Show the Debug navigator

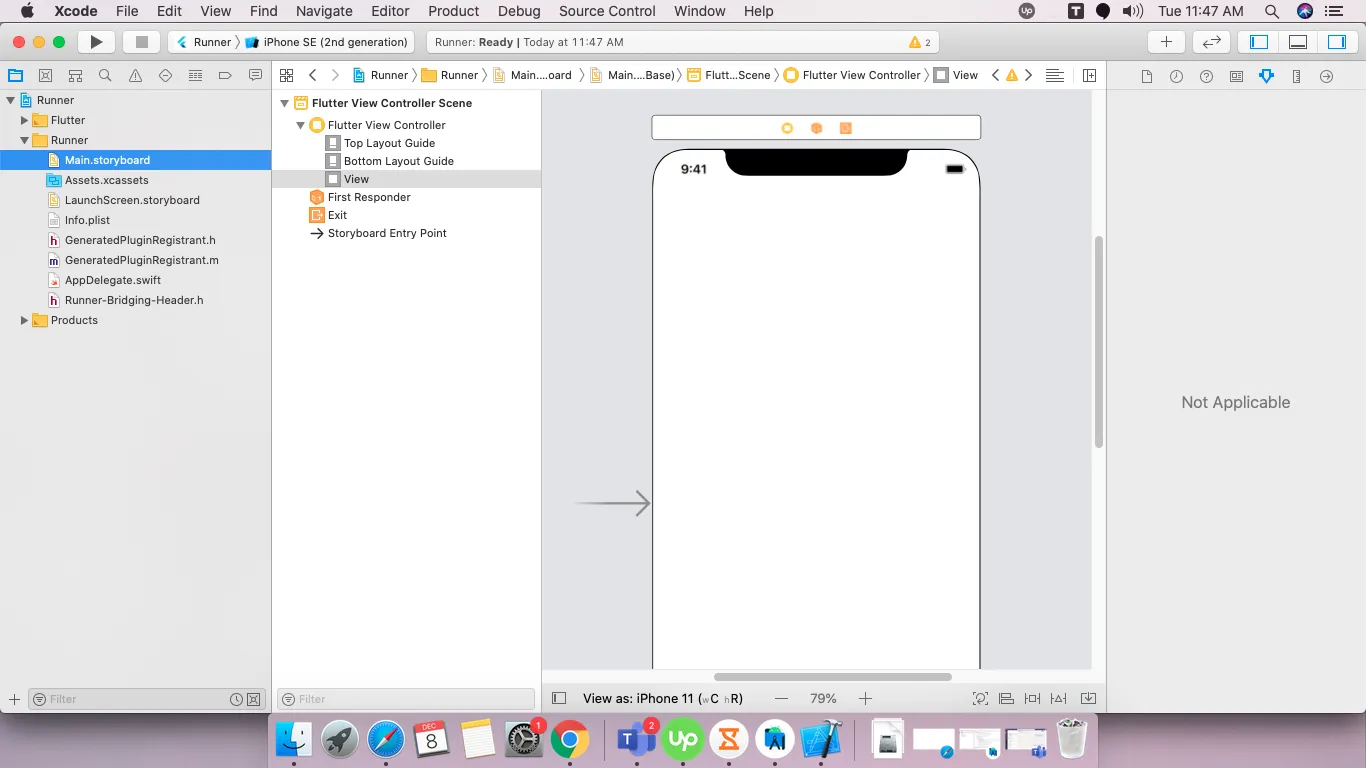point(195,75)
